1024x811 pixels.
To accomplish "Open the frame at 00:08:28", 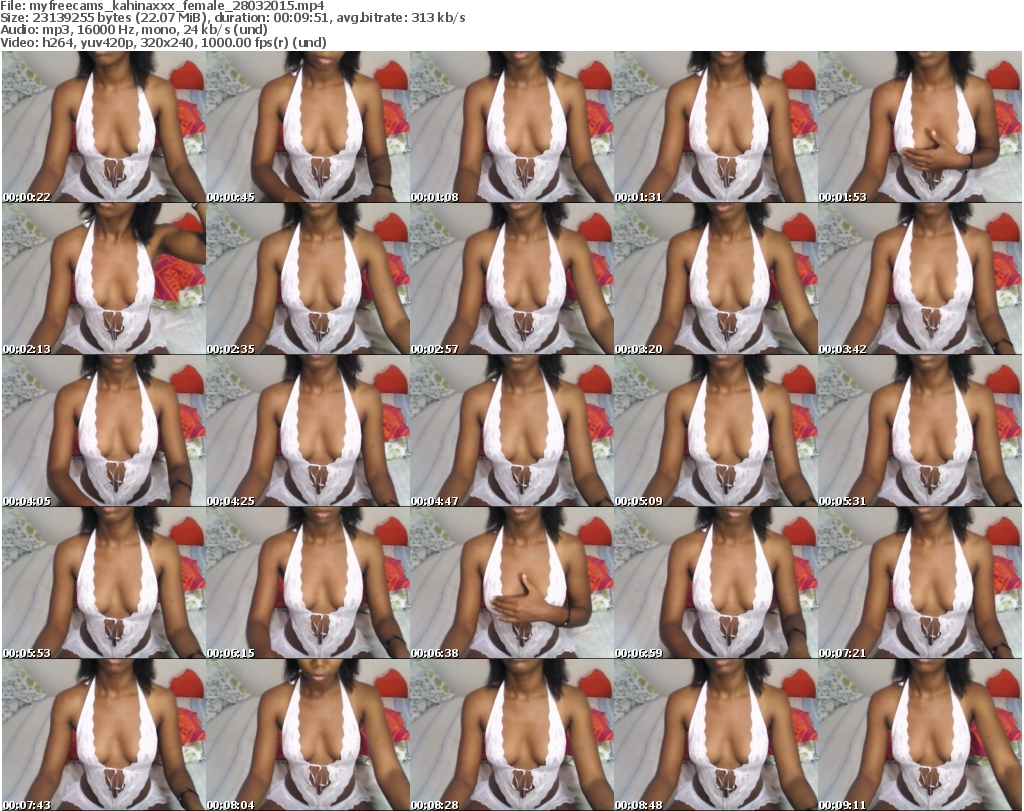I will 511,735.
